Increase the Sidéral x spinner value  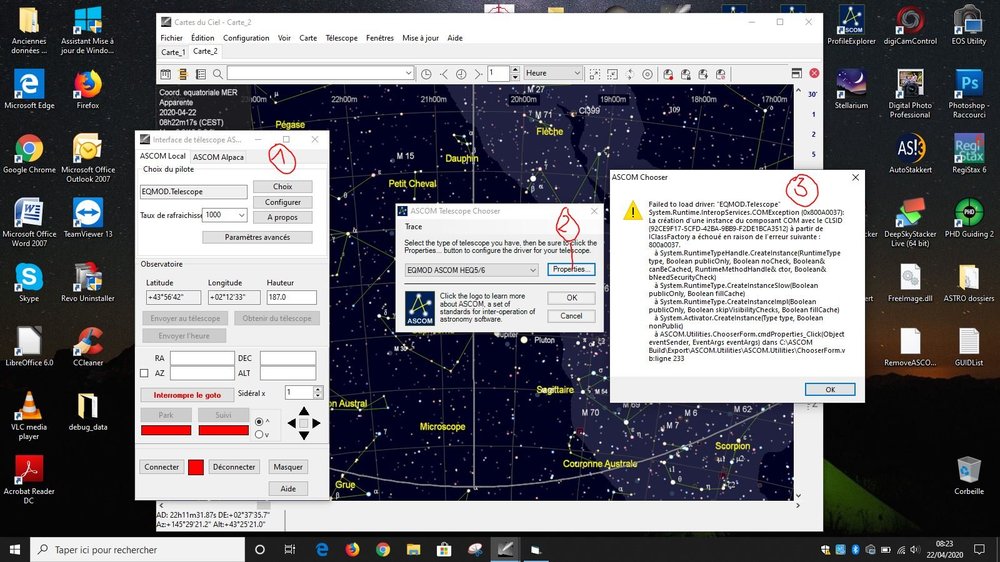pos(318,388)
